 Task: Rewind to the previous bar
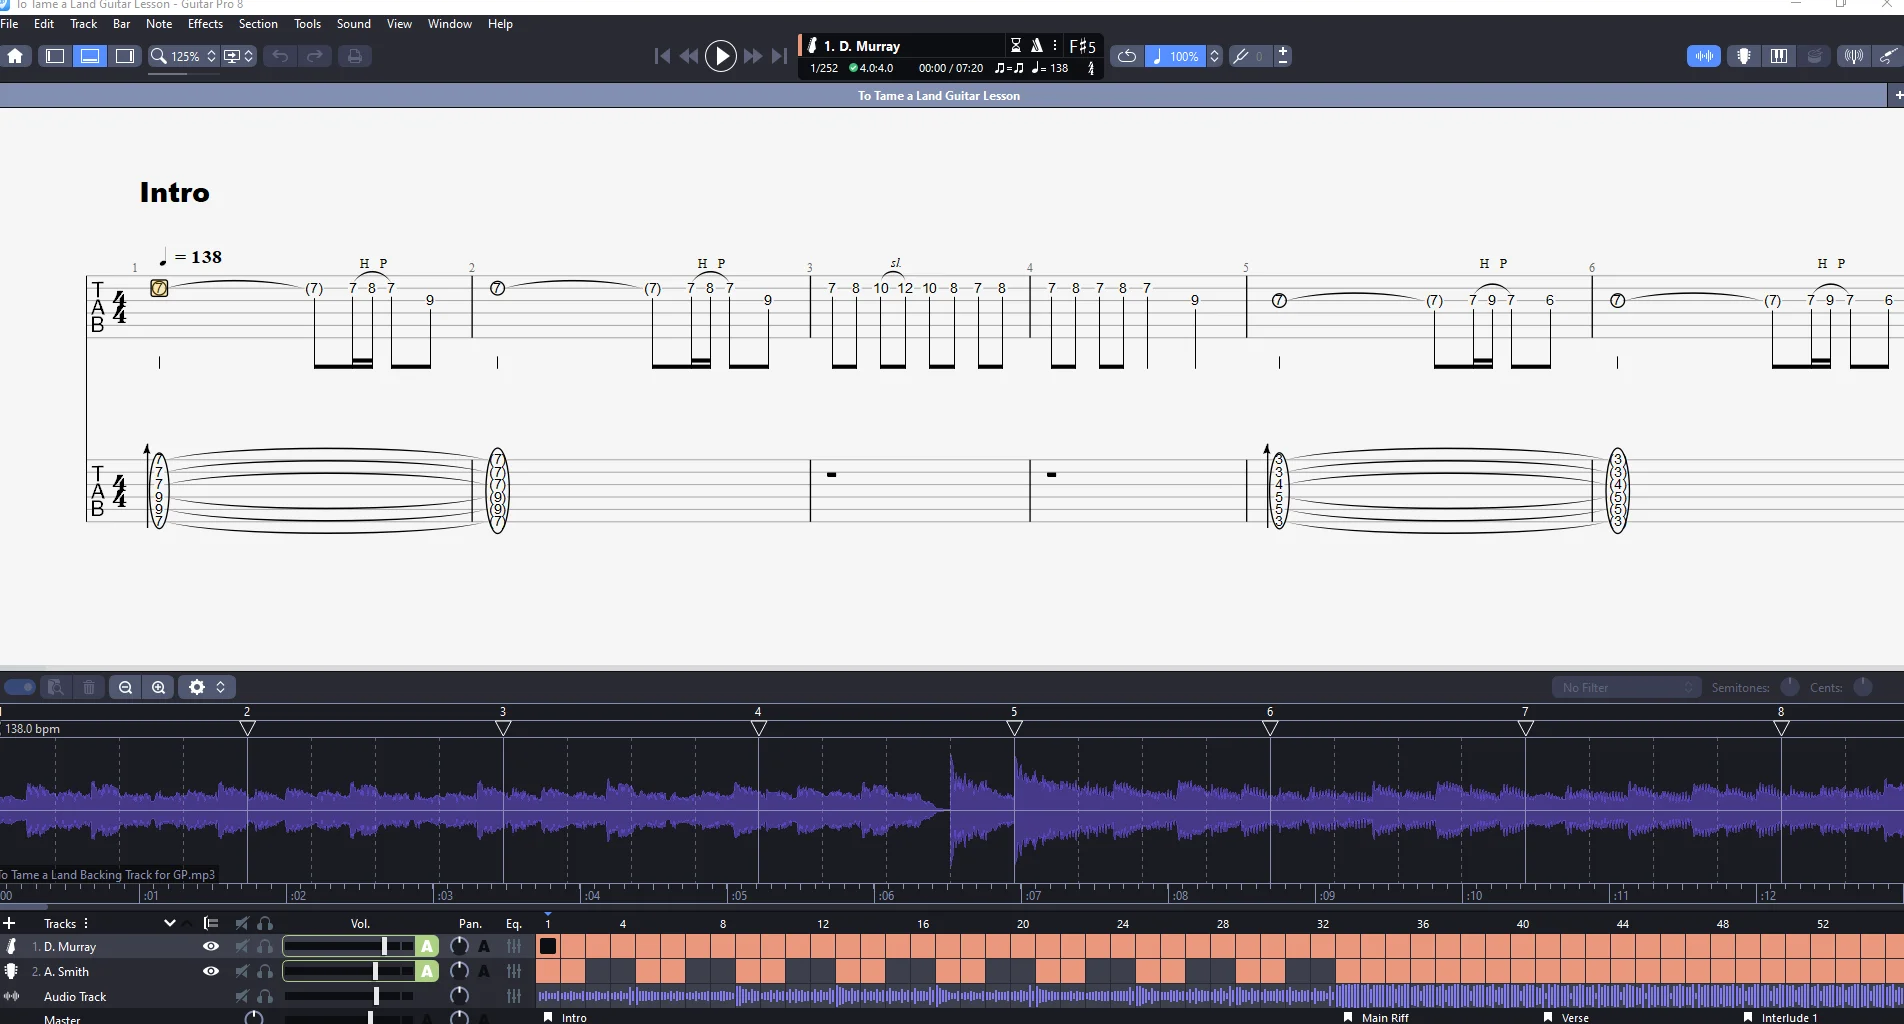pyautogui.click(x=689, y=56)
